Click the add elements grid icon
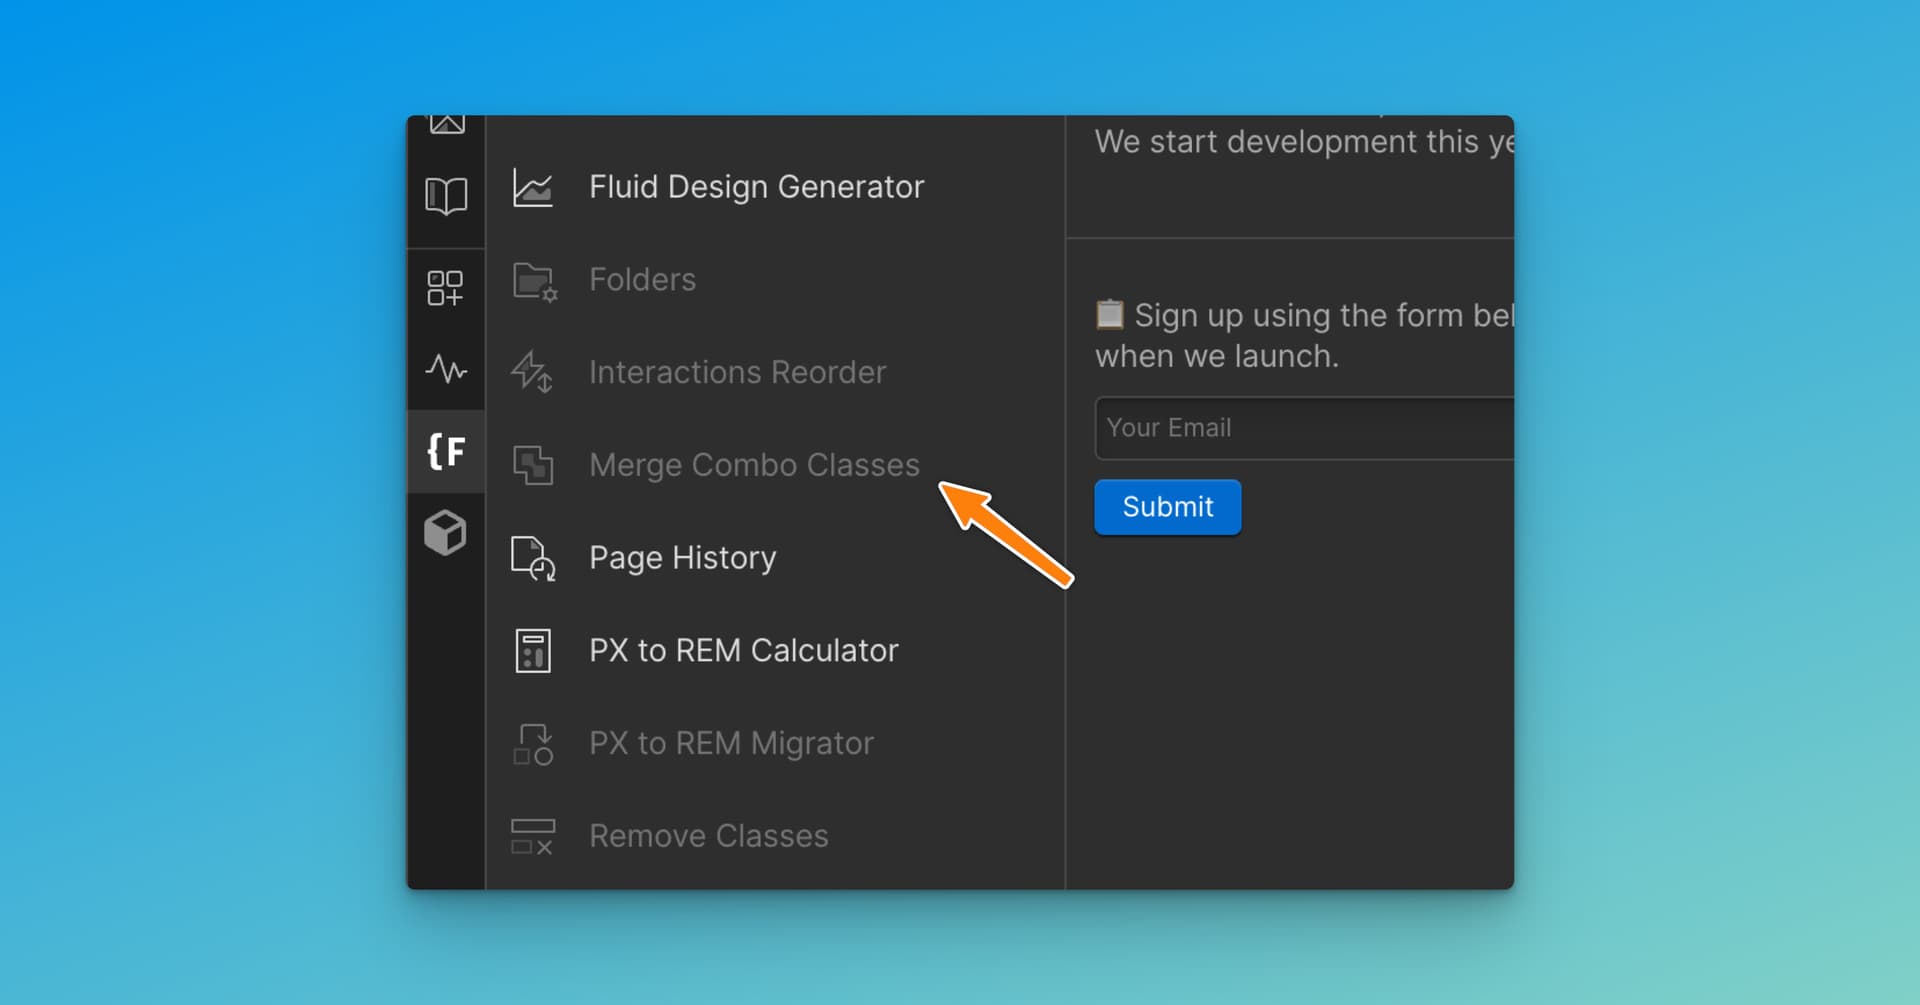This screenshot has height=1005, width=1920. pos(445,288)
